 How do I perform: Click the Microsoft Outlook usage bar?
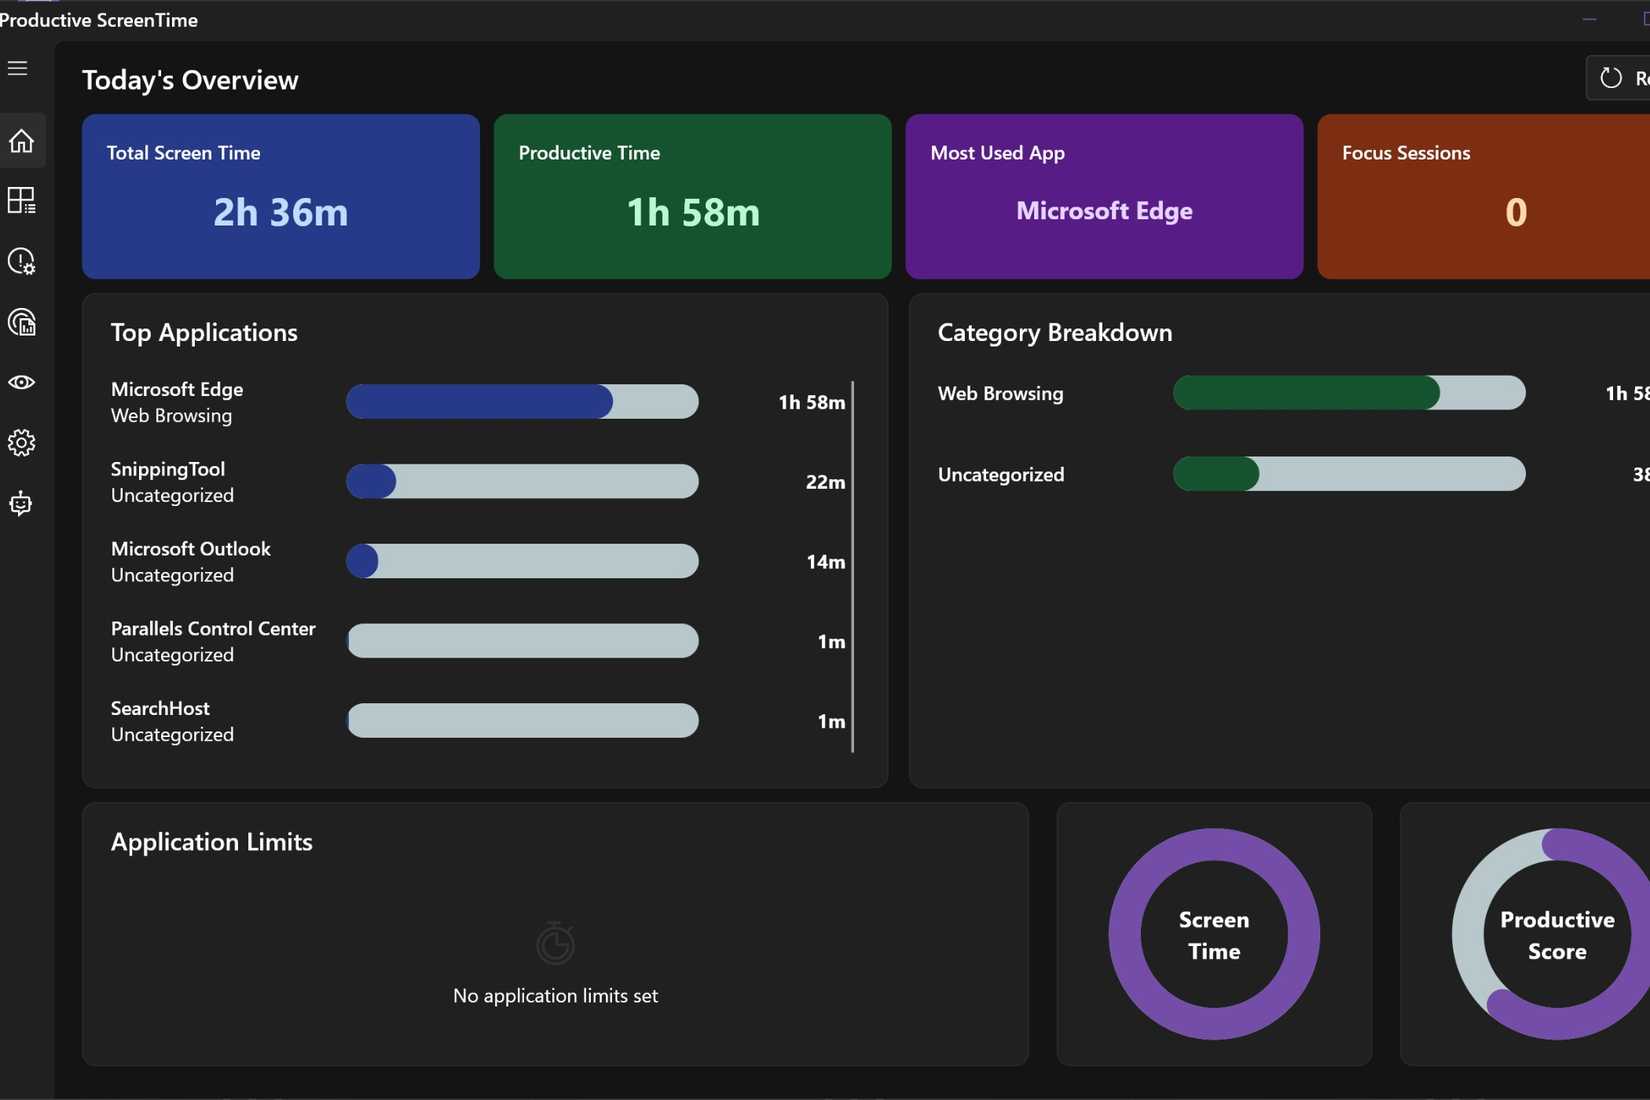tap(522, 561)
